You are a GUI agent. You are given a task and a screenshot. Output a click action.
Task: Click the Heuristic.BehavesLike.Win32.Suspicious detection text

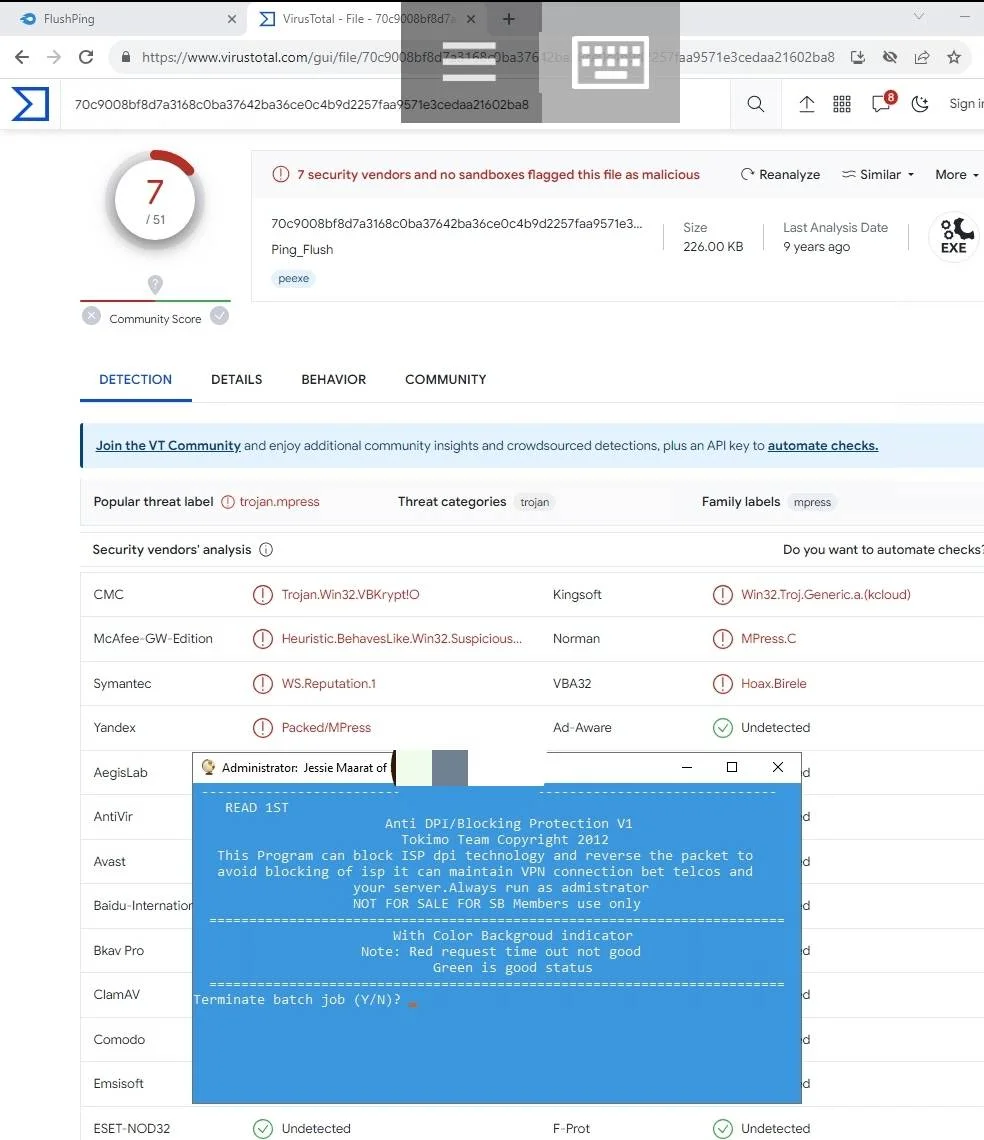coord(401,639)
